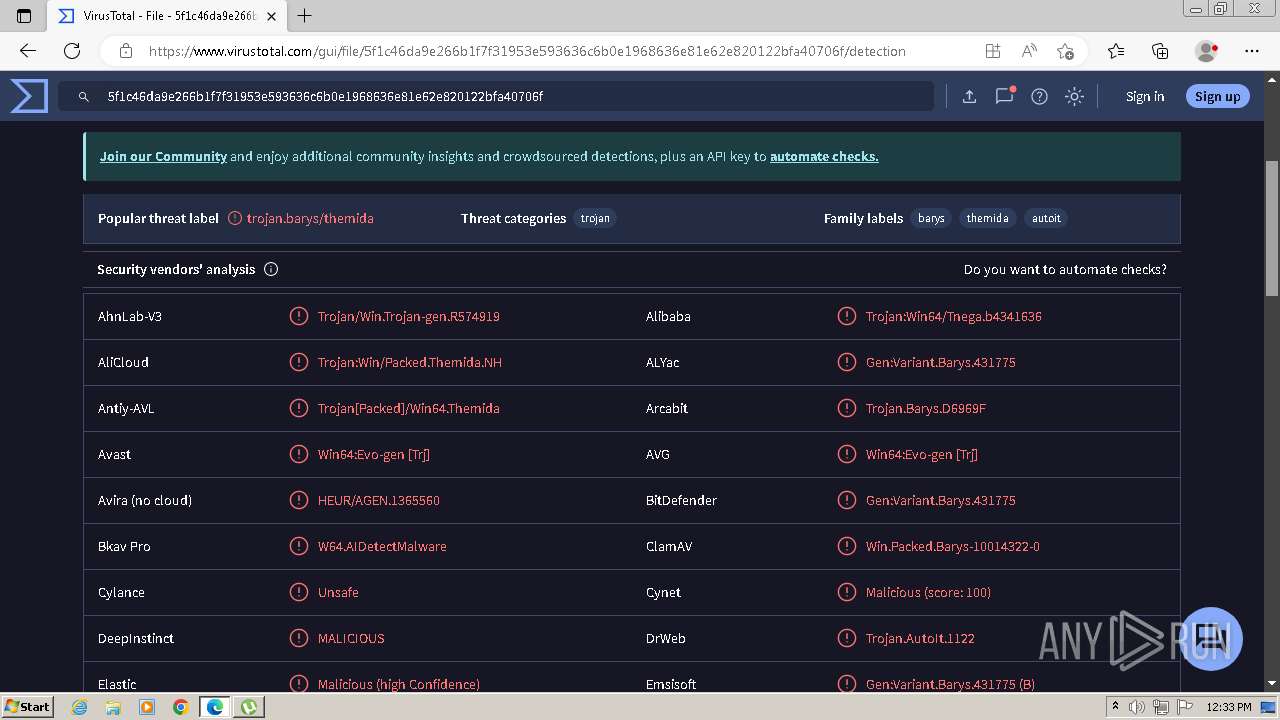The image size is (1280, 720).
Task: Click the page vertical scrollbar thumb
Action: coord(1272,228)
